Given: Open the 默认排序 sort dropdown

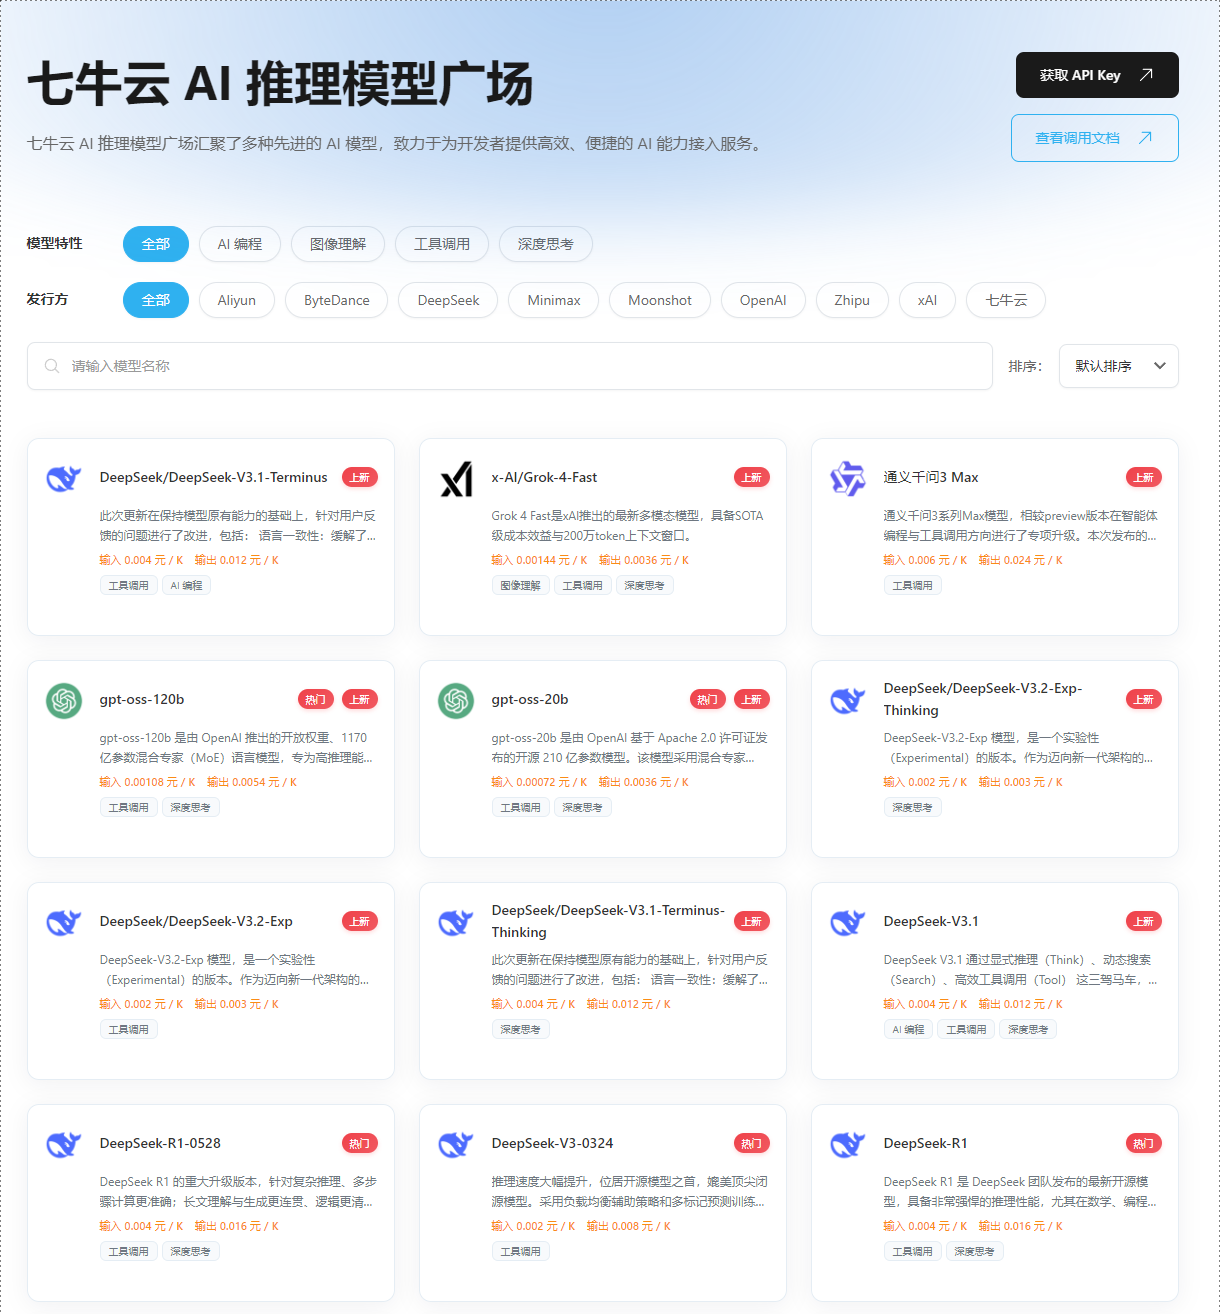Looking at the screenshot, I should 1118,366.
